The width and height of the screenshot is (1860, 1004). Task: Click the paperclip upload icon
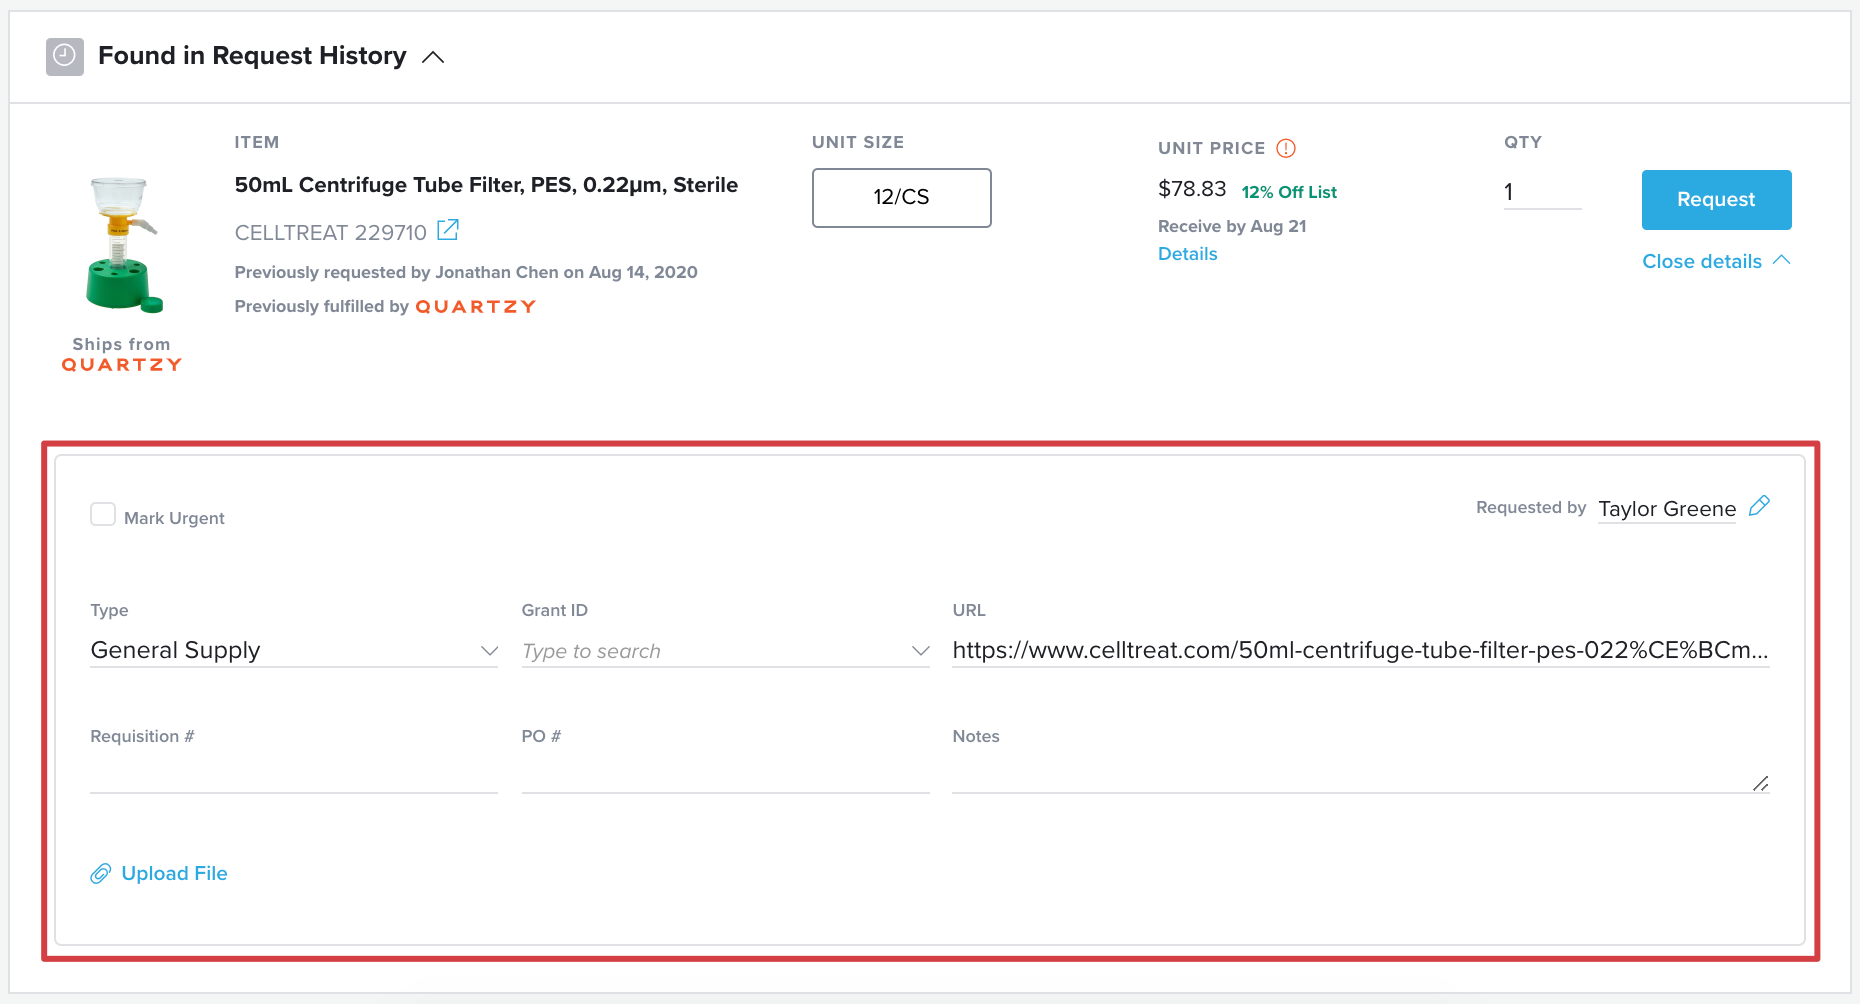[100, 874]
